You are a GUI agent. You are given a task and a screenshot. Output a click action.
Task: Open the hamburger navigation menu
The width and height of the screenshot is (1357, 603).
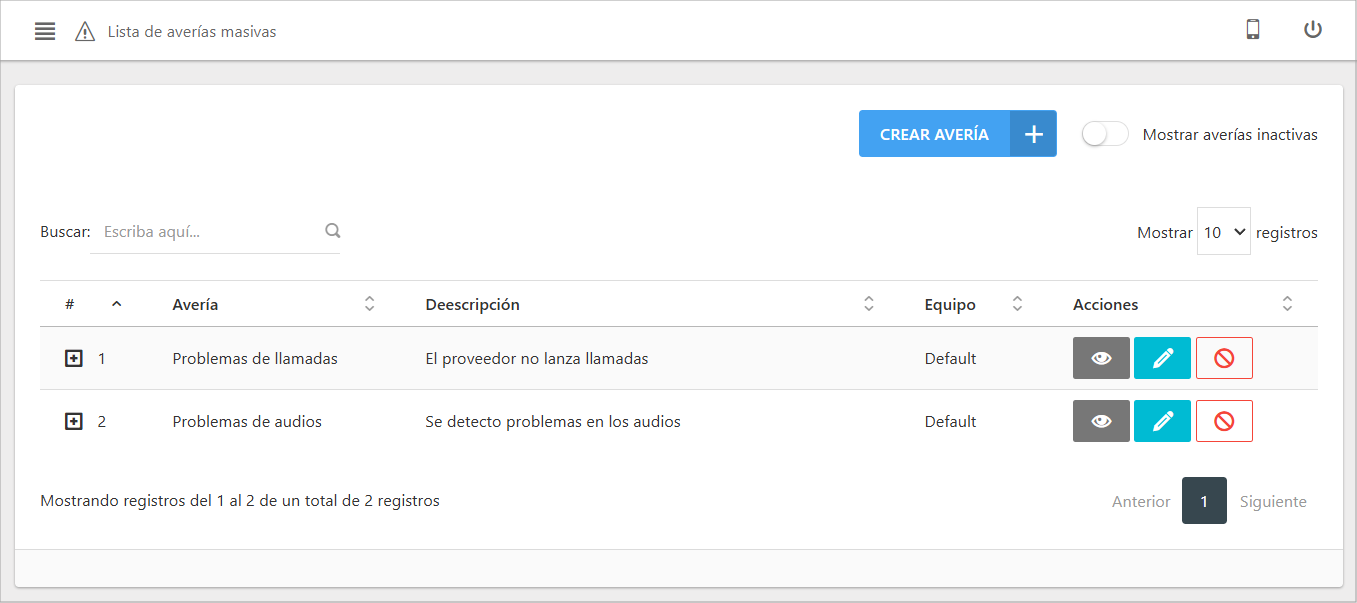[x=44, y=30]
